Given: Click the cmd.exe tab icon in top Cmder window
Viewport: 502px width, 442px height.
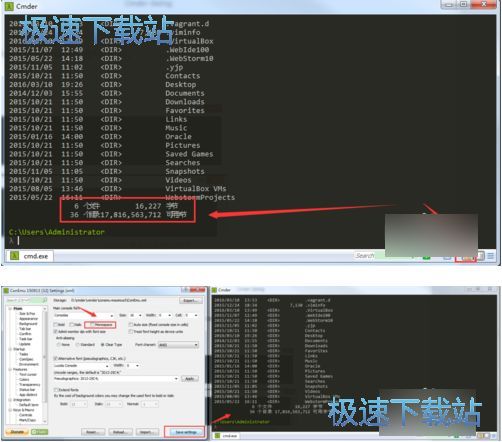Looking at the screenshot, I should 15,256.
